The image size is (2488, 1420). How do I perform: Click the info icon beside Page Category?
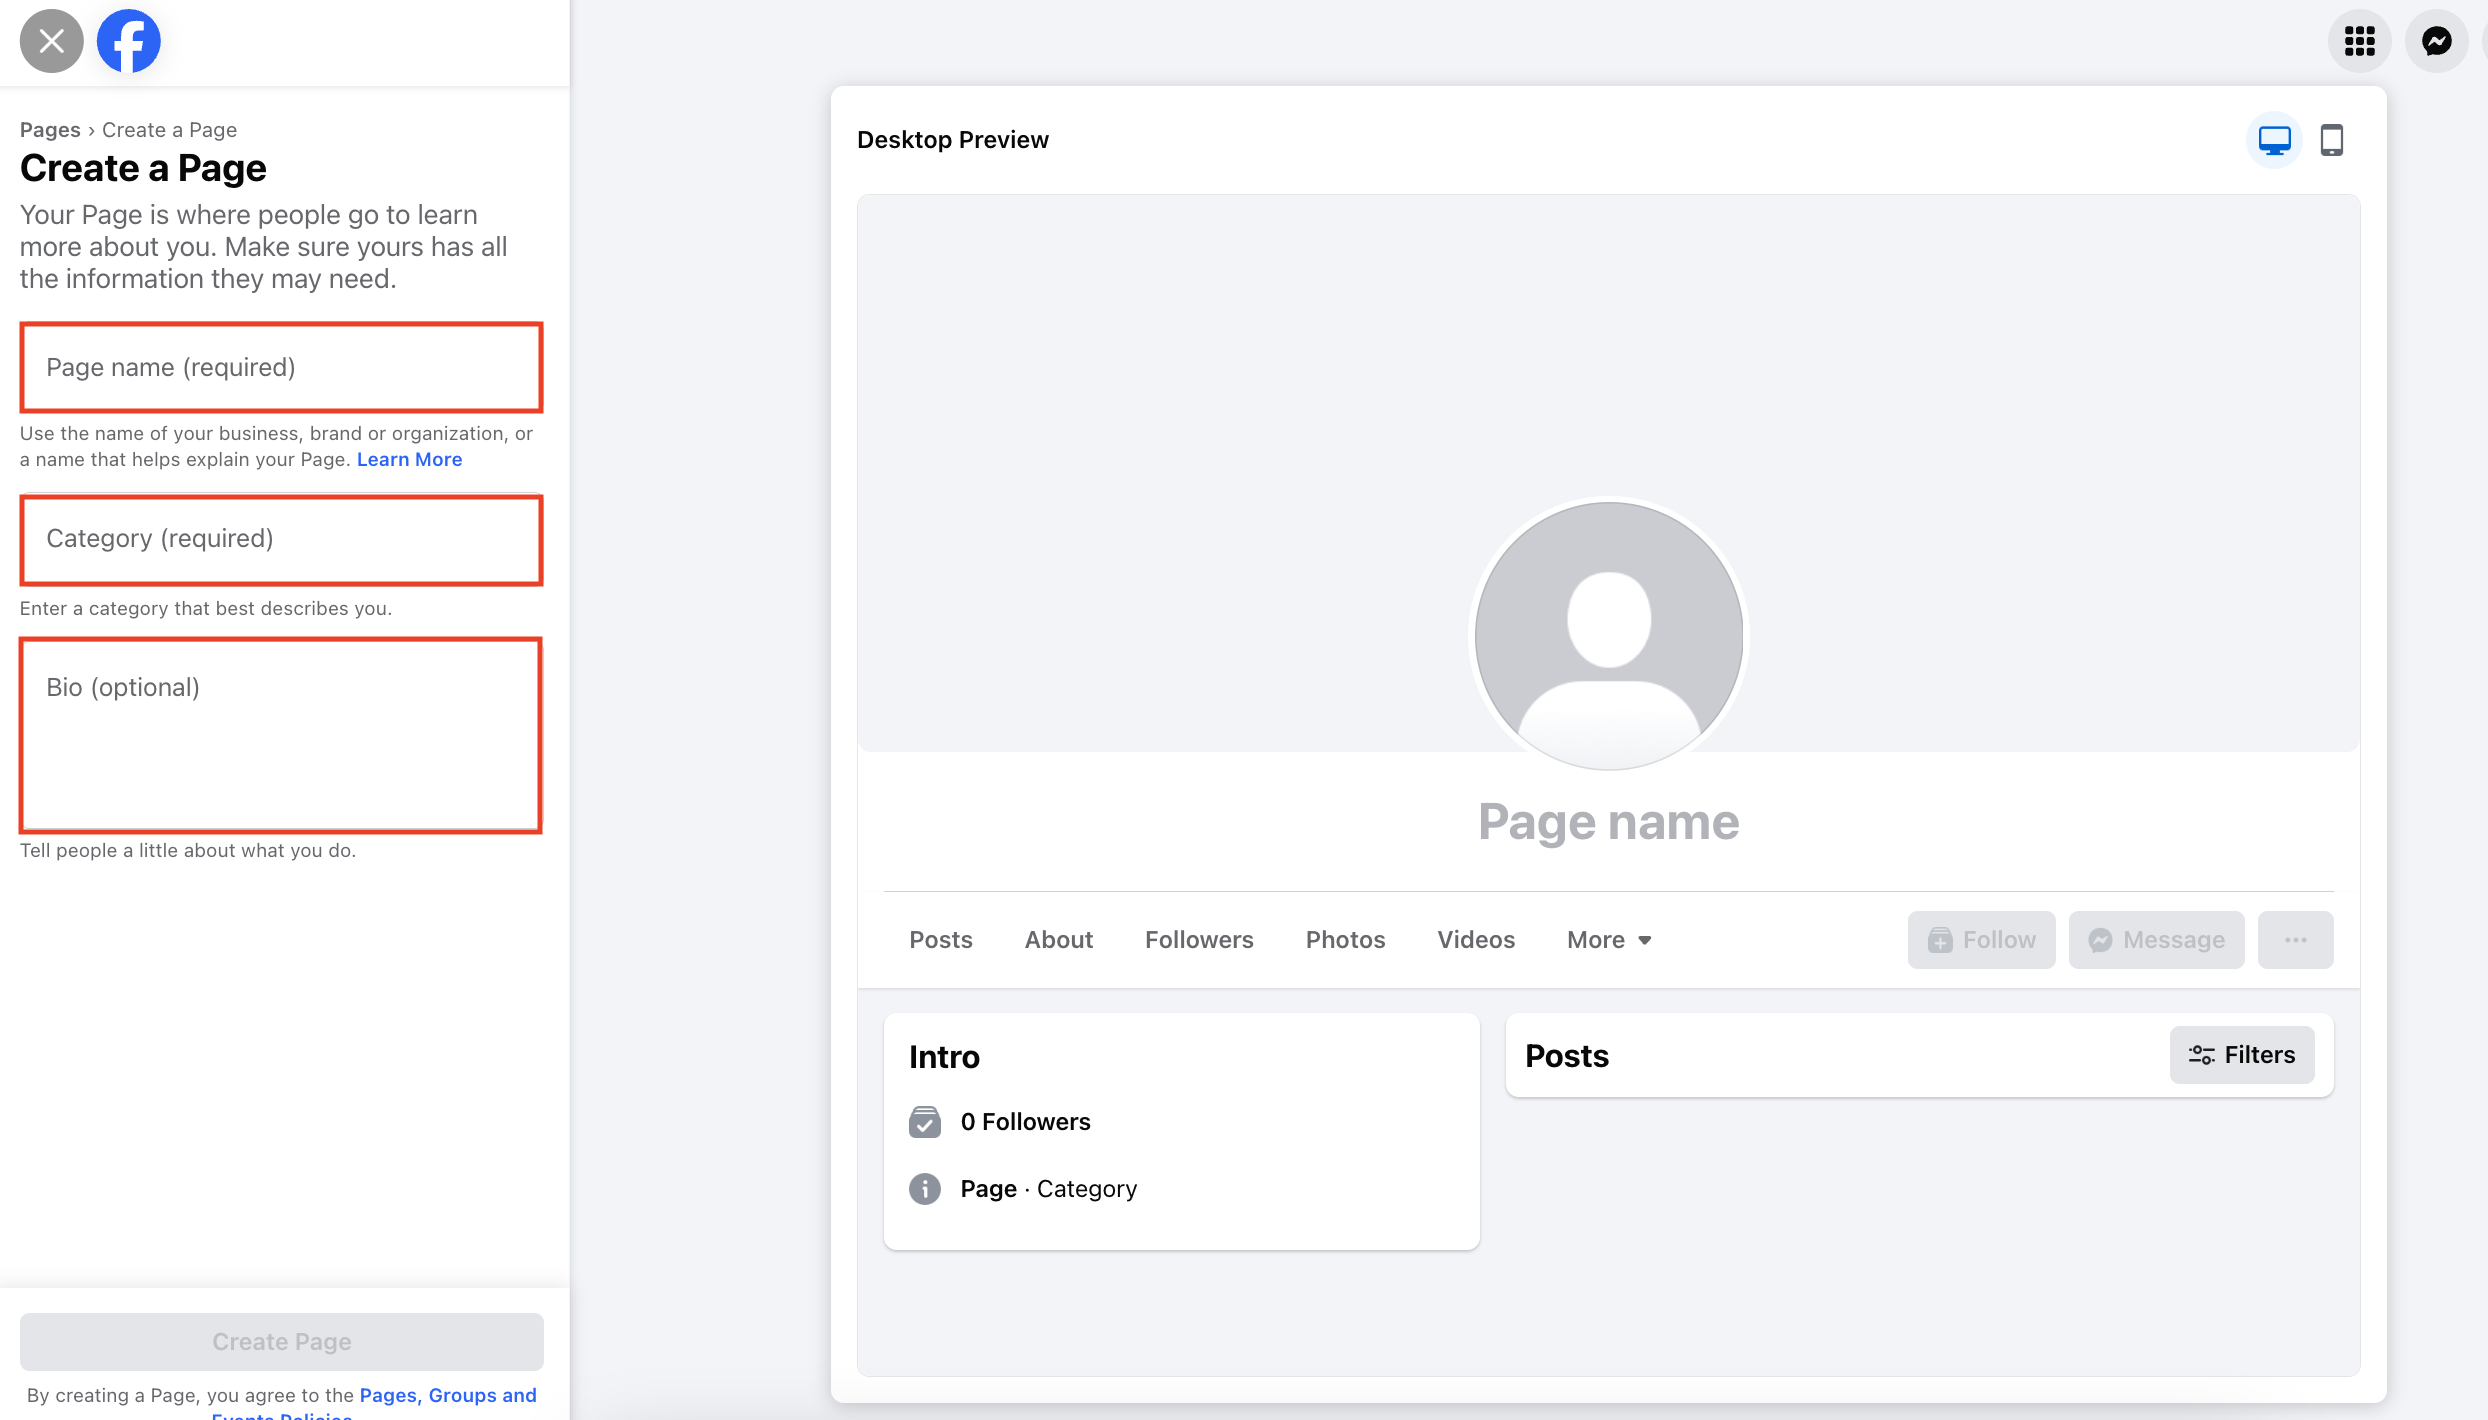pyautogui.click(x=924, y=1189)
